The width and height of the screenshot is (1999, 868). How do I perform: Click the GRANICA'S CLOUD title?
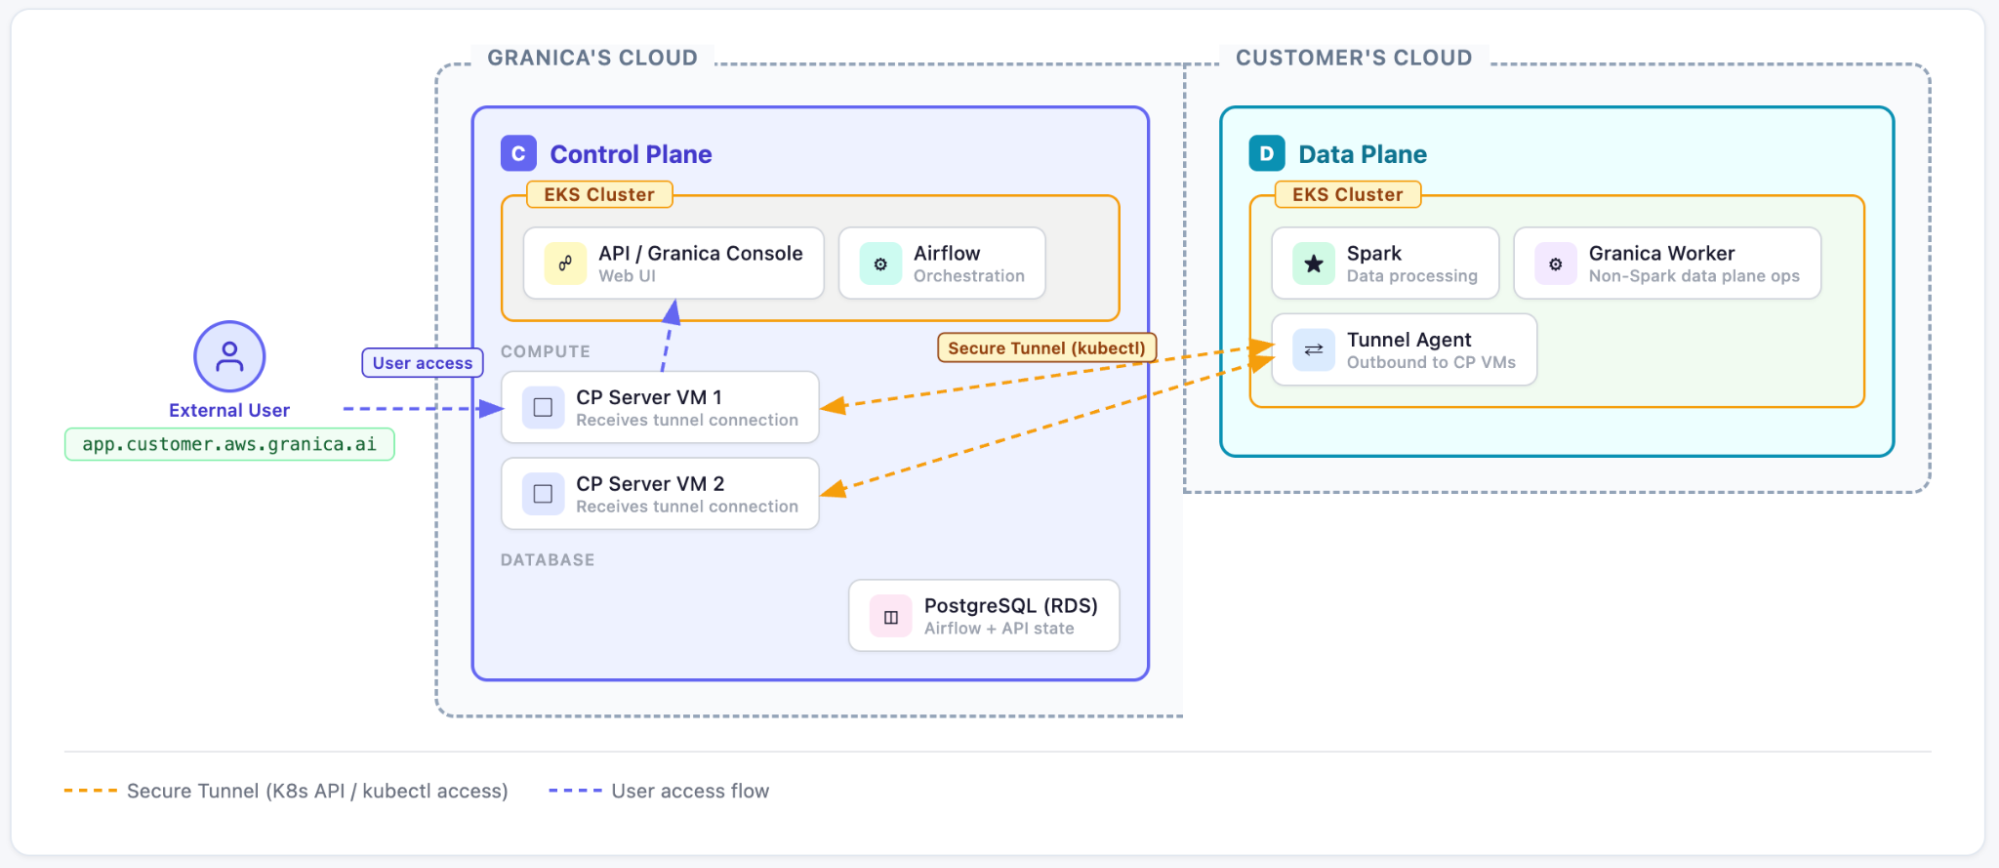(x=592, y=58)
